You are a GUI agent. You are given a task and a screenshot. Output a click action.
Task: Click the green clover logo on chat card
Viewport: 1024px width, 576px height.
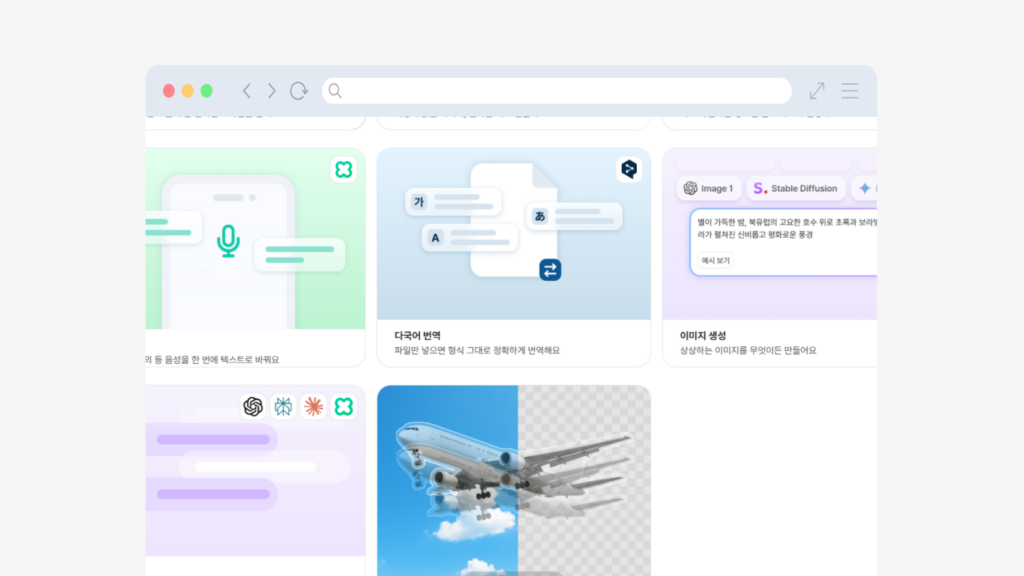pos(344,406)
